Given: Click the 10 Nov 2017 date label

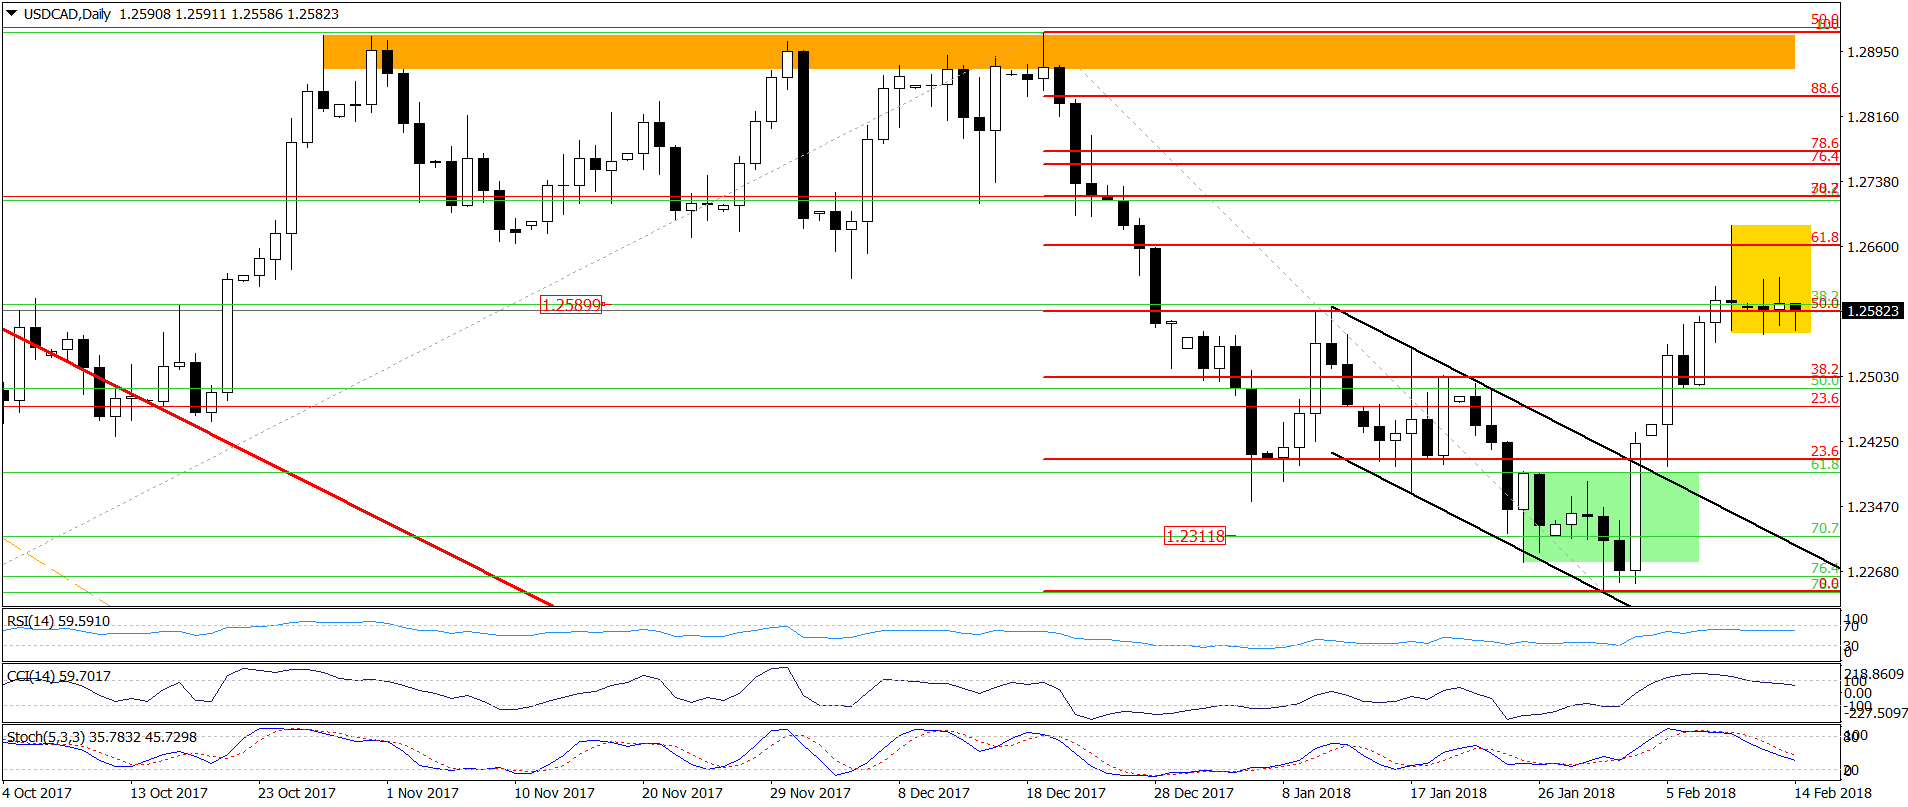Looking at the screenshot, I should click(554, 793).
